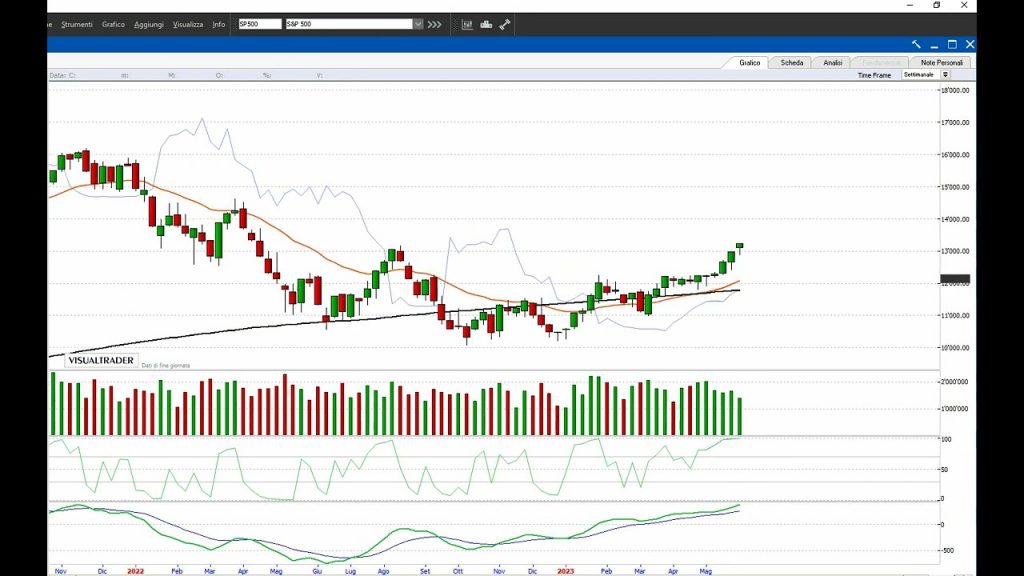The image size is (1024, 576).
Task: Close the chart panel in the blue bar
Action: pos(970,44)
